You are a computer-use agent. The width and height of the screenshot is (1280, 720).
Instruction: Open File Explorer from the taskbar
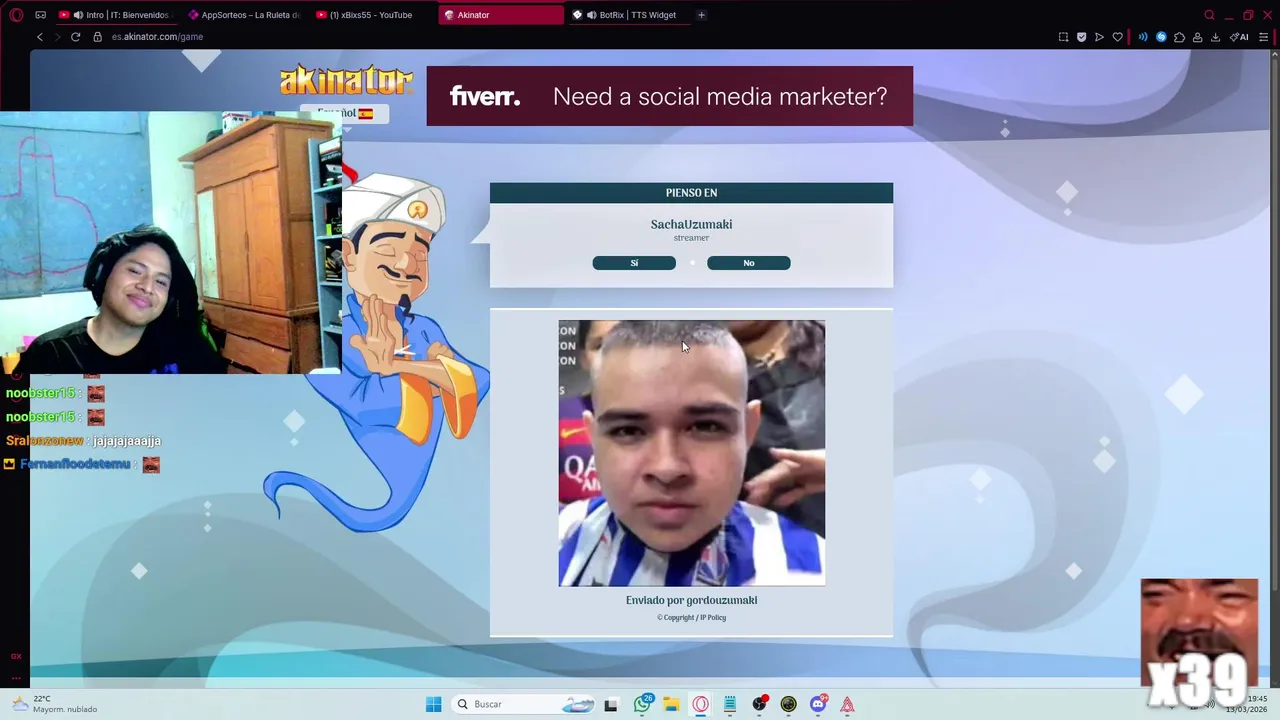pos(671,705)
